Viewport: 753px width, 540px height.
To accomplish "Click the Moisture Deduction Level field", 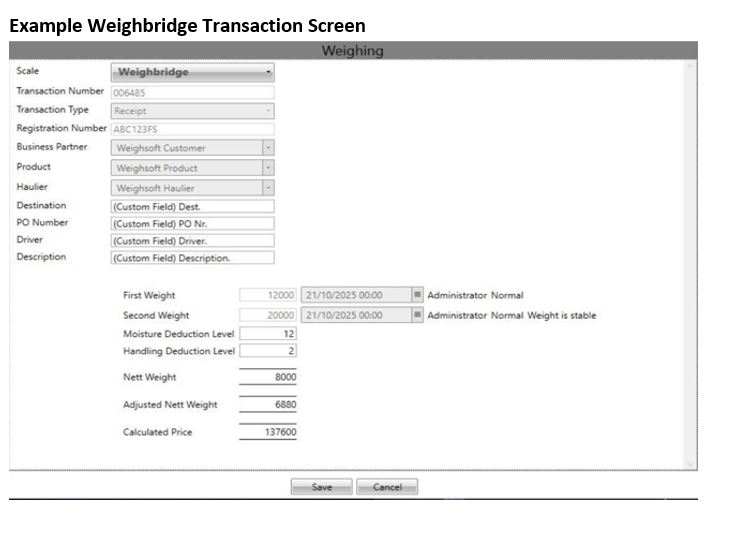I will [x=268, y=333].
